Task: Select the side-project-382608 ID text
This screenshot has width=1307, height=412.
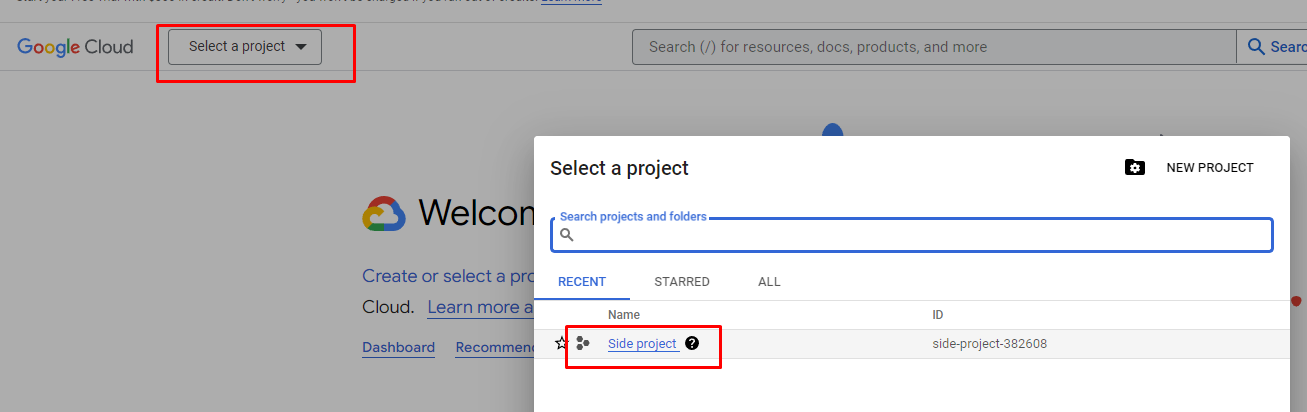Action: coord(989,344)
